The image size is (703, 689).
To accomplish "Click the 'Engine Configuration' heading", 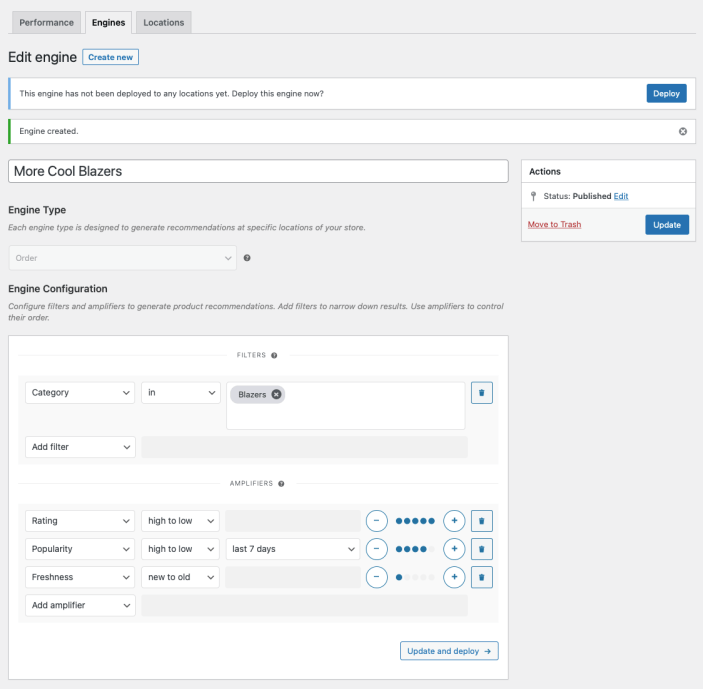I will pyautogui.click(x=58, y=289).
